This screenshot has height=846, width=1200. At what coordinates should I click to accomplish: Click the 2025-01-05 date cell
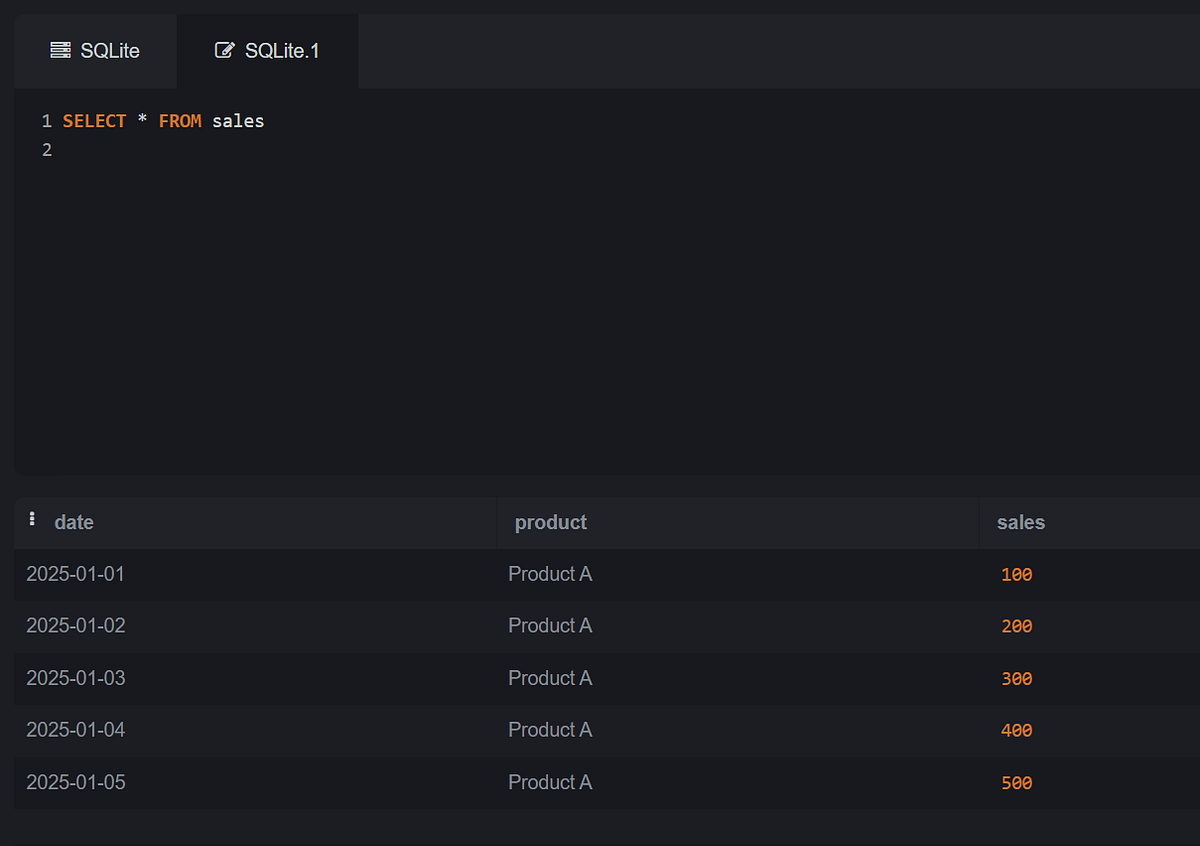(x=76, y=782)
